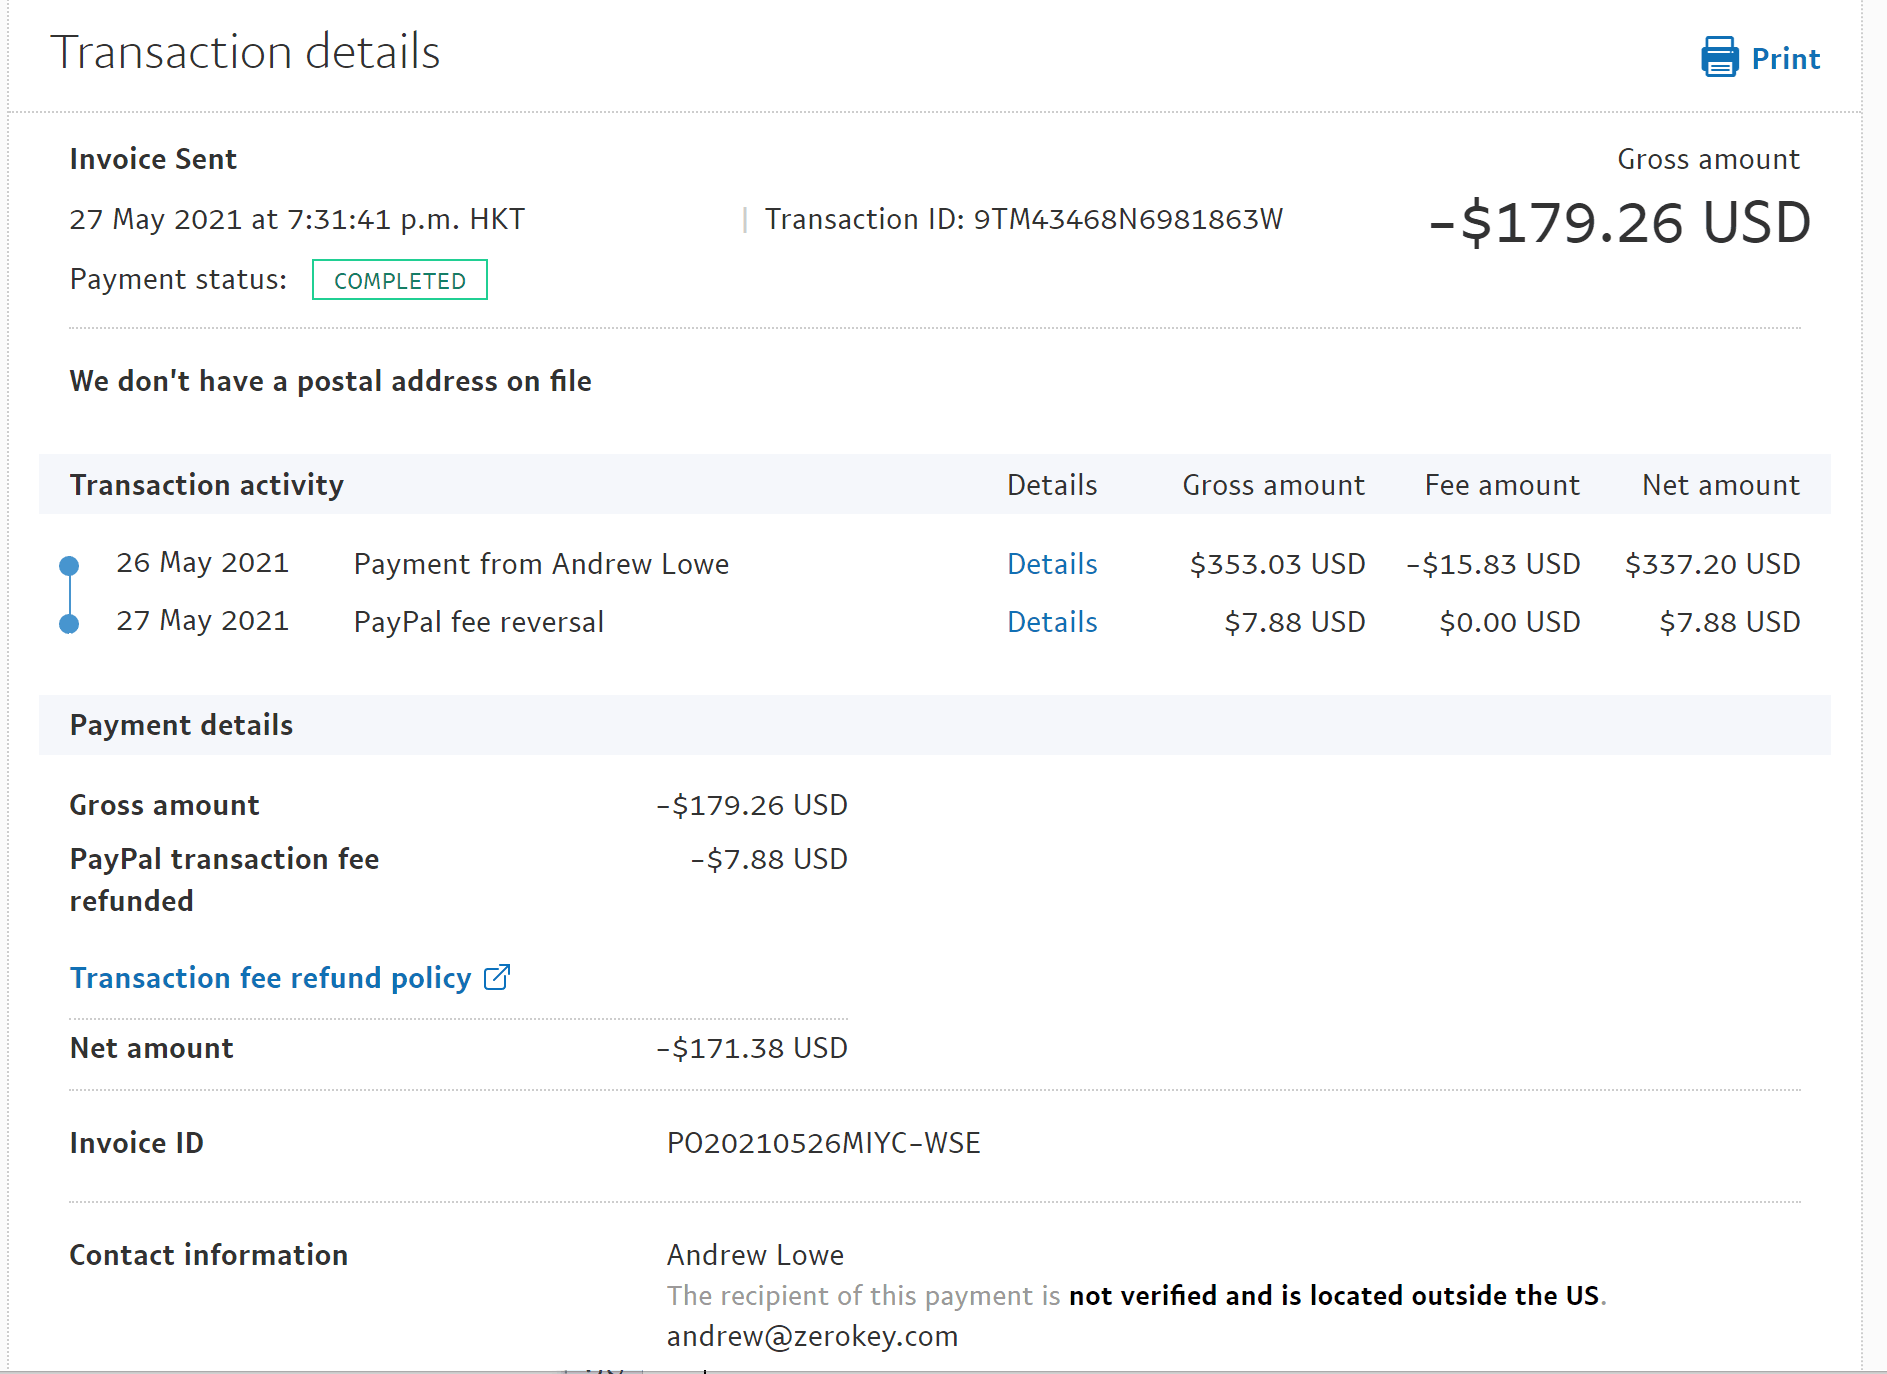Image resolution: width=1887 pixels, height=1374 pixels.
Task: Click the 26 May 2021 timeline dot
Action: [69, 565]
